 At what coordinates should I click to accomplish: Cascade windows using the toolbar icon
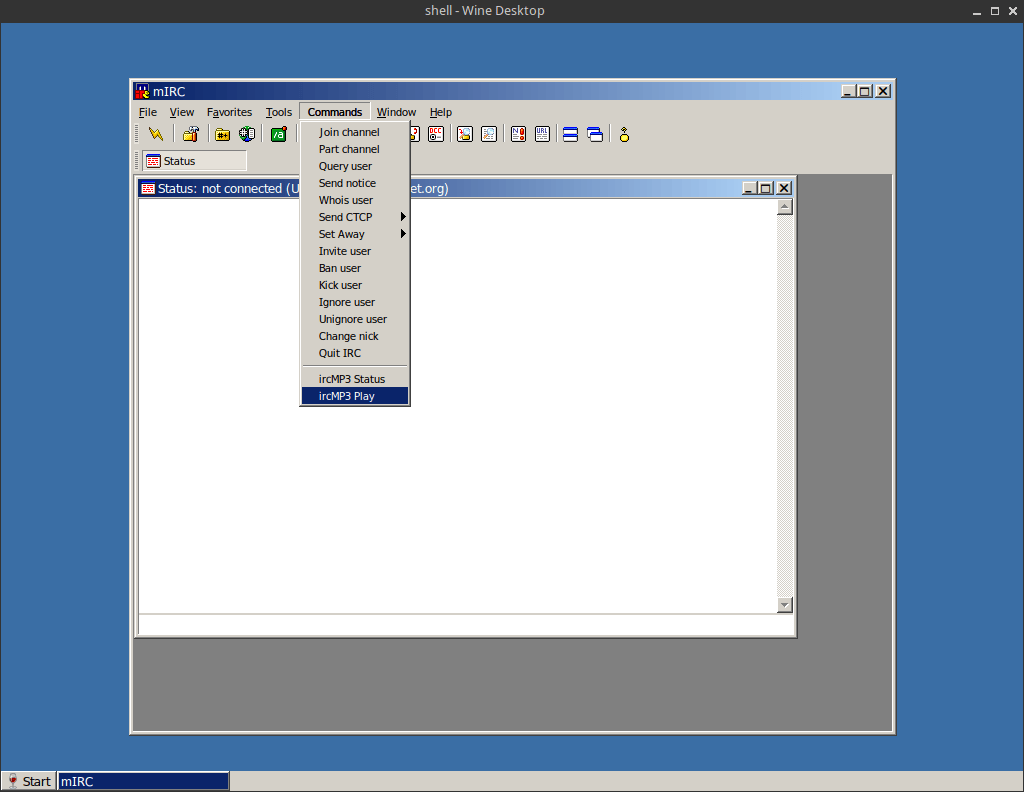point(595,134)
